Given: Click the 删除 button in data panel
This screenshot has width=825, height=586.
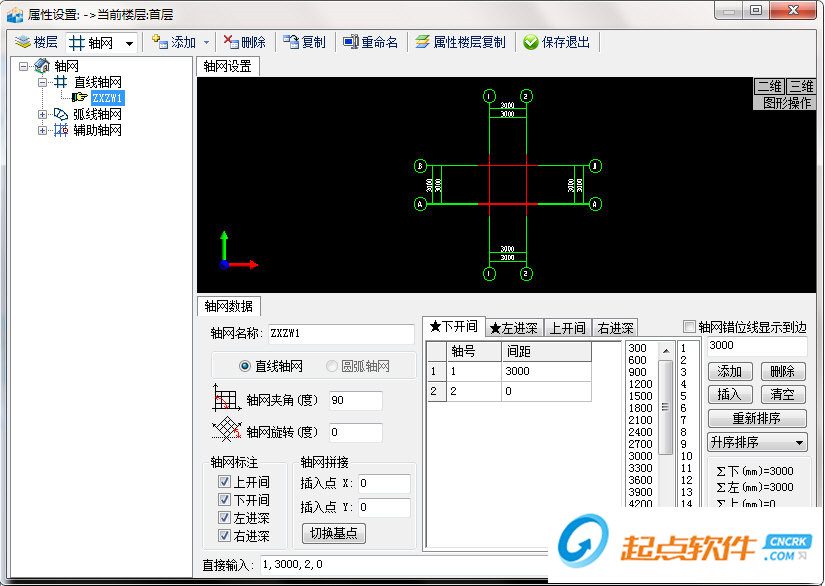Looking at the screenshot, I should pos(783,371).
